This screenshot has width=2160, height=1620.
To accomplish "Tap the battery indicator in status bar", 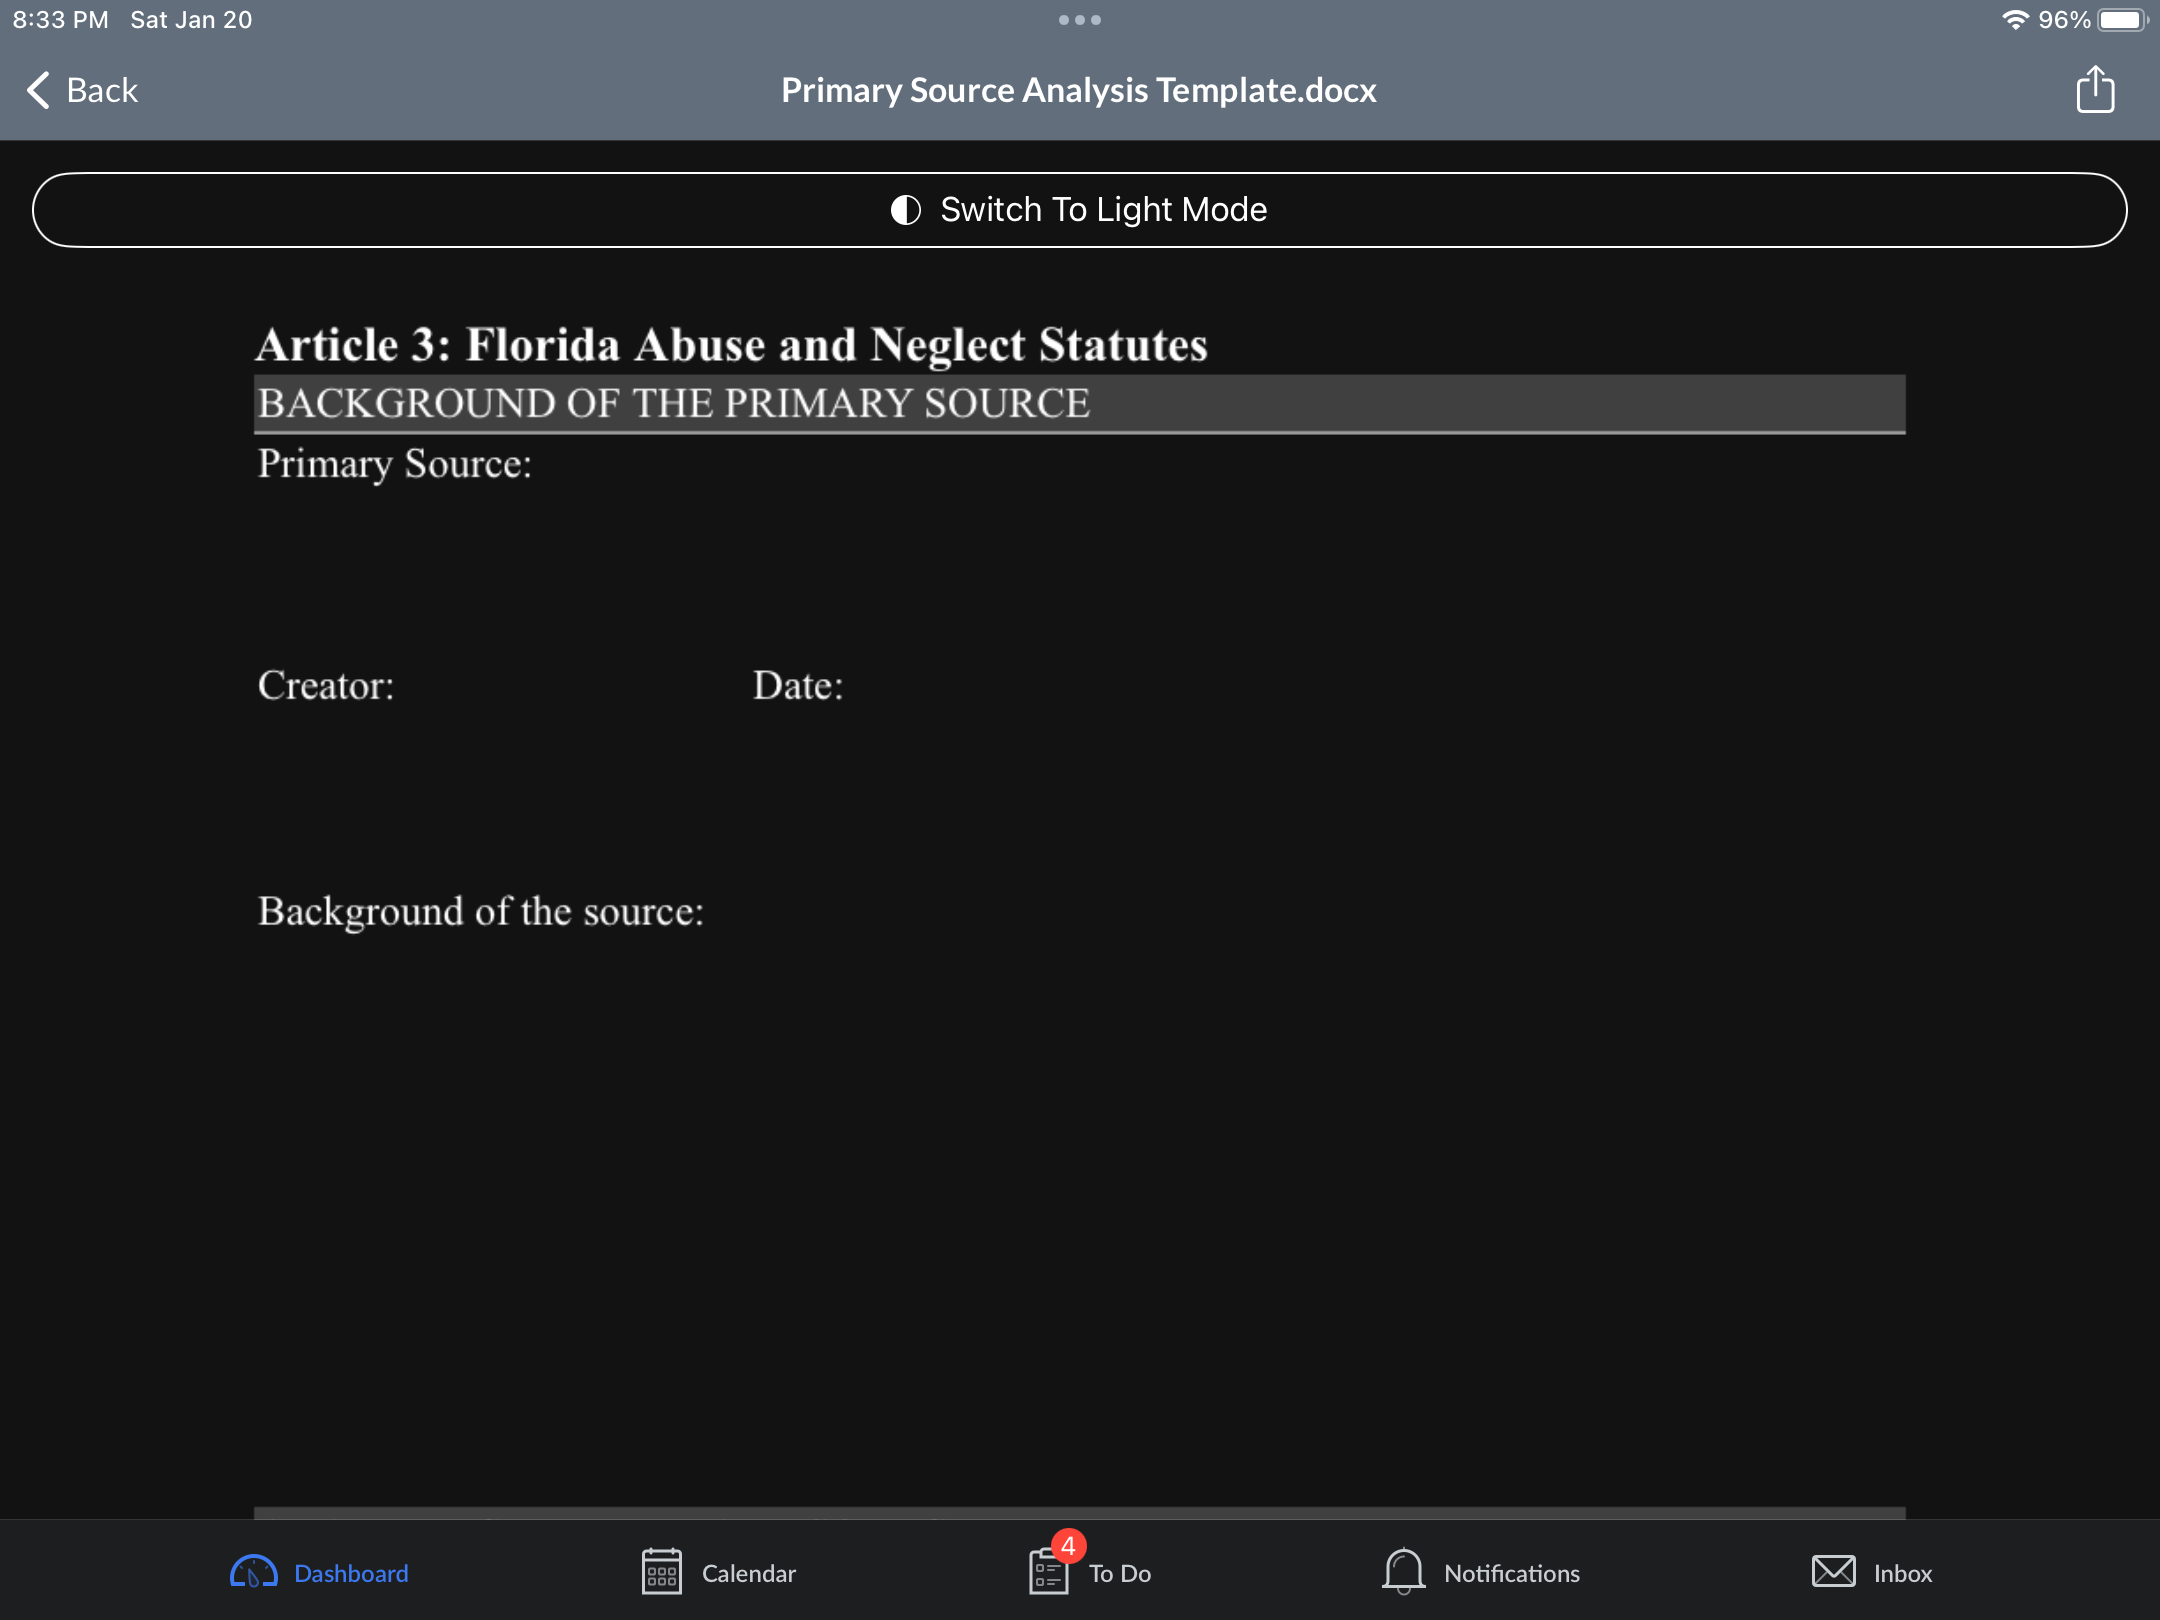I will (2121, 20).
